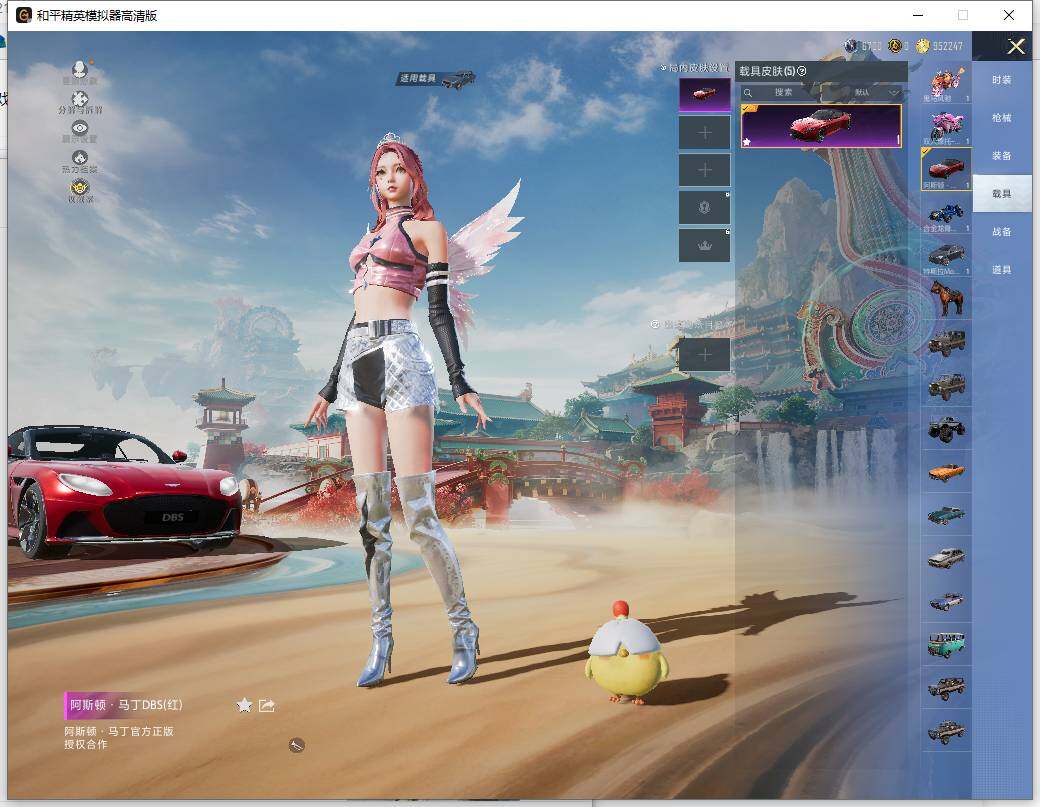The height and width of the screenshot is (807, 1040).
Task: Maximize the emulator window
Action: click(x=962, y=15)
